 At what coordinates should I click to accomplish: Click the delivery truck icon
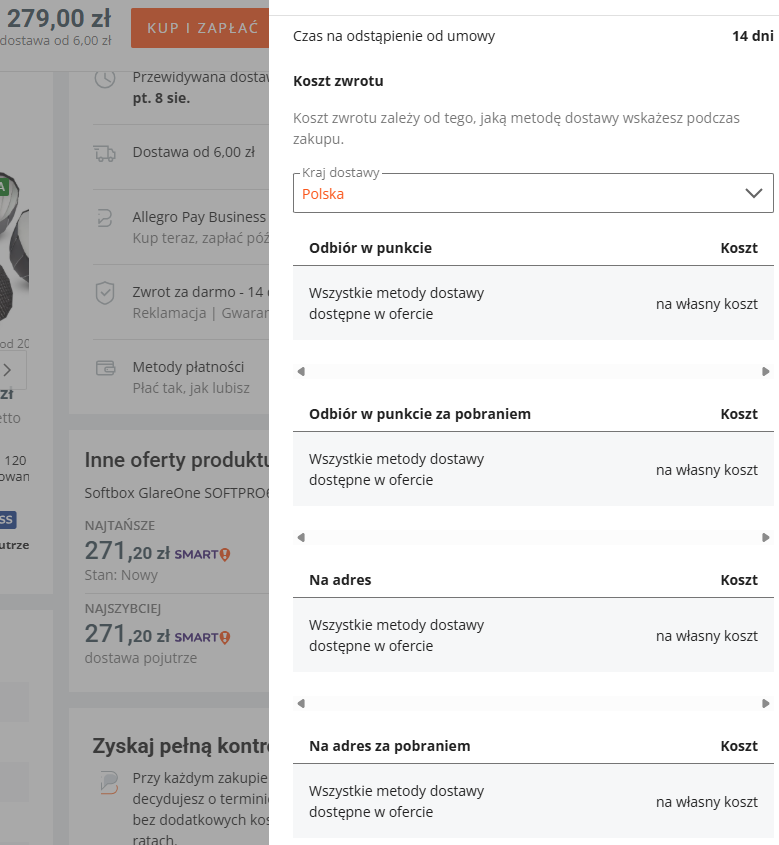click(x=105, y=154)
